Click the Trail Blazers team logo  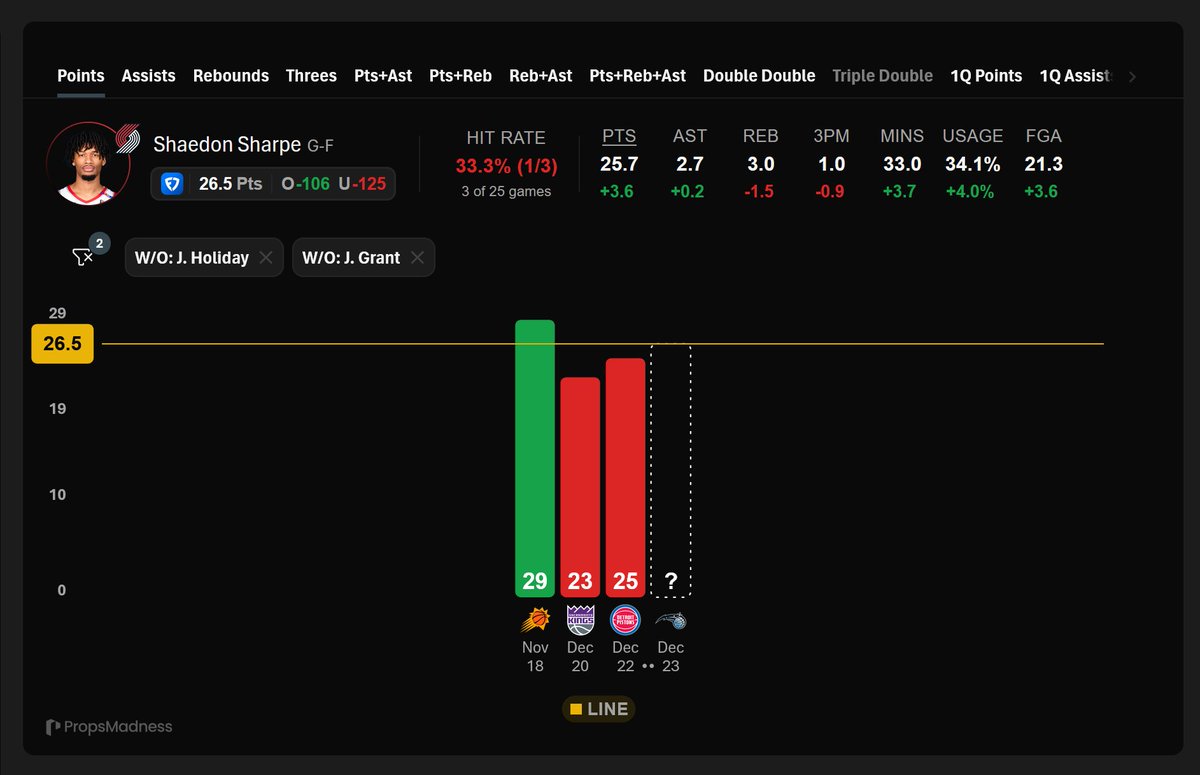pos(128,137)
